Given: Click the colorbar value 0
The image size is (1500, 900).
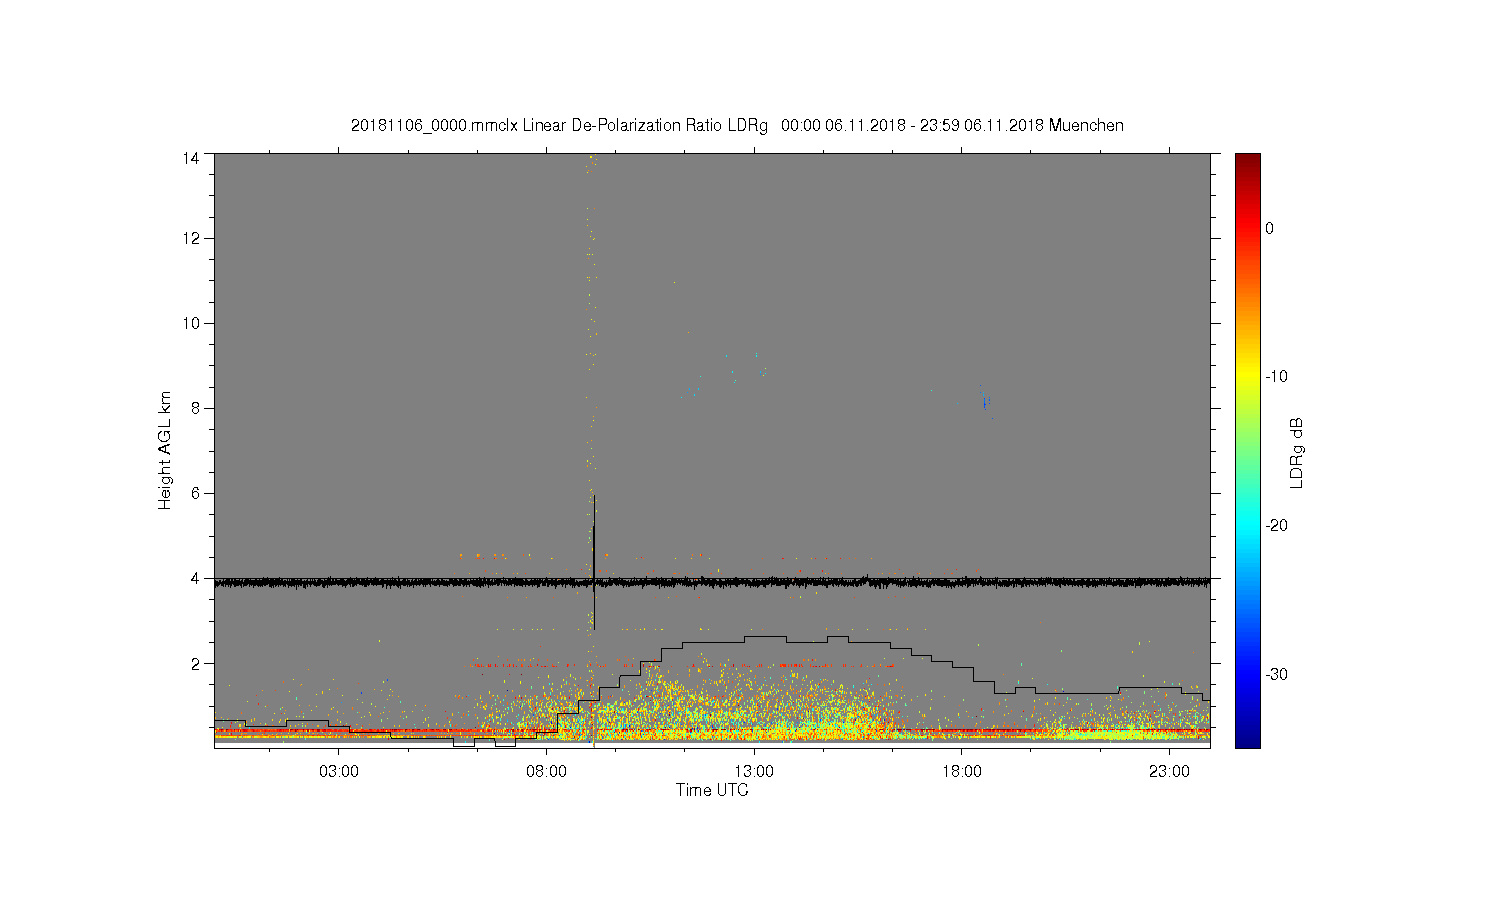Looking at the screenshot, I should (x=1269, y=228).
